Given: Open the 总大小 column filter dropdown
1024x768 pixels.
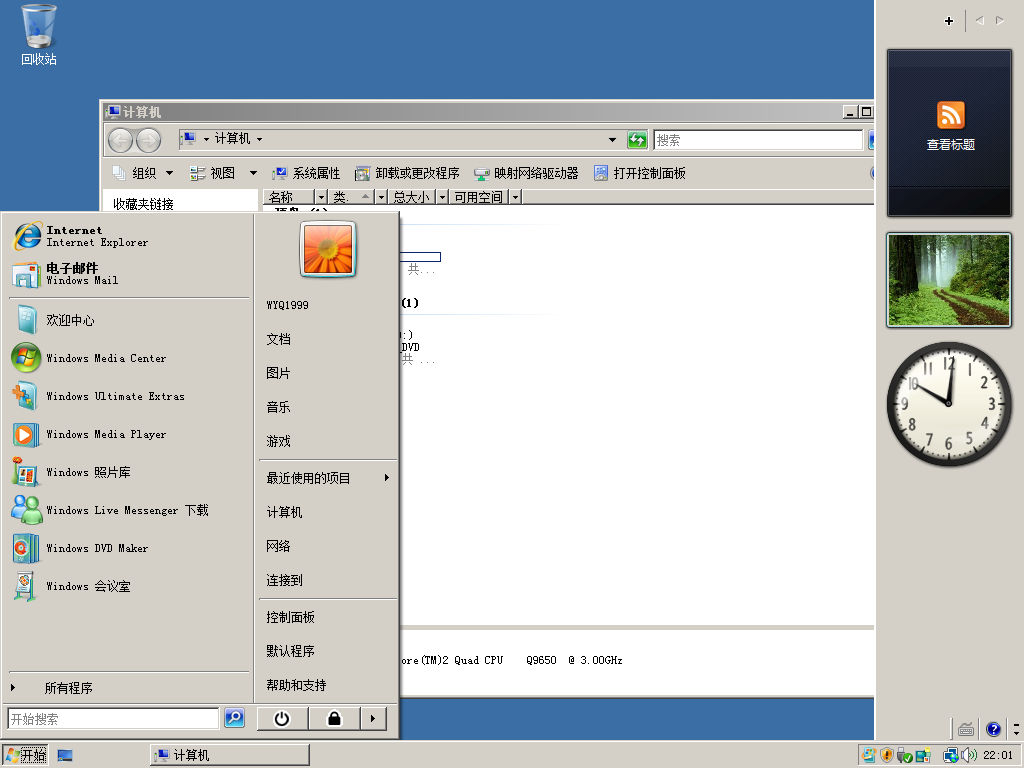Looking at the screenshot, I should click(442, 197).
